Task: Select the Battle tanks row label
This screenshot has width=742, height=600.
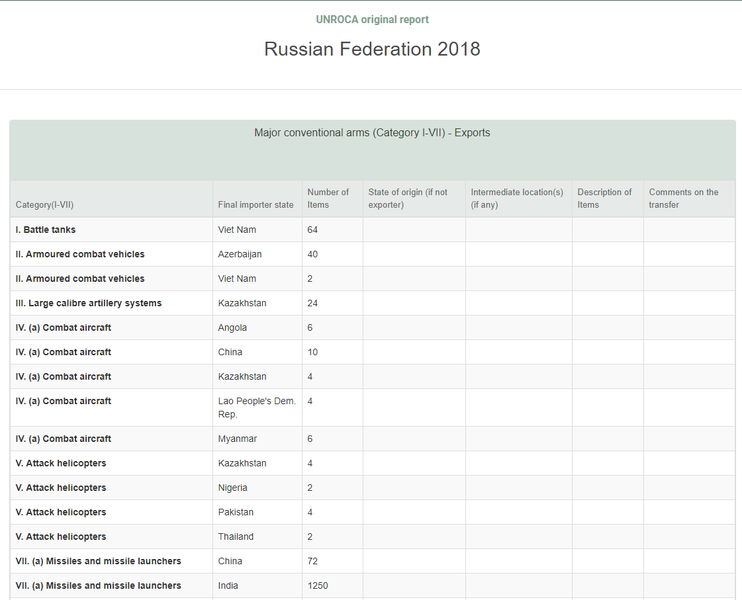Action: tap(45, 229)
